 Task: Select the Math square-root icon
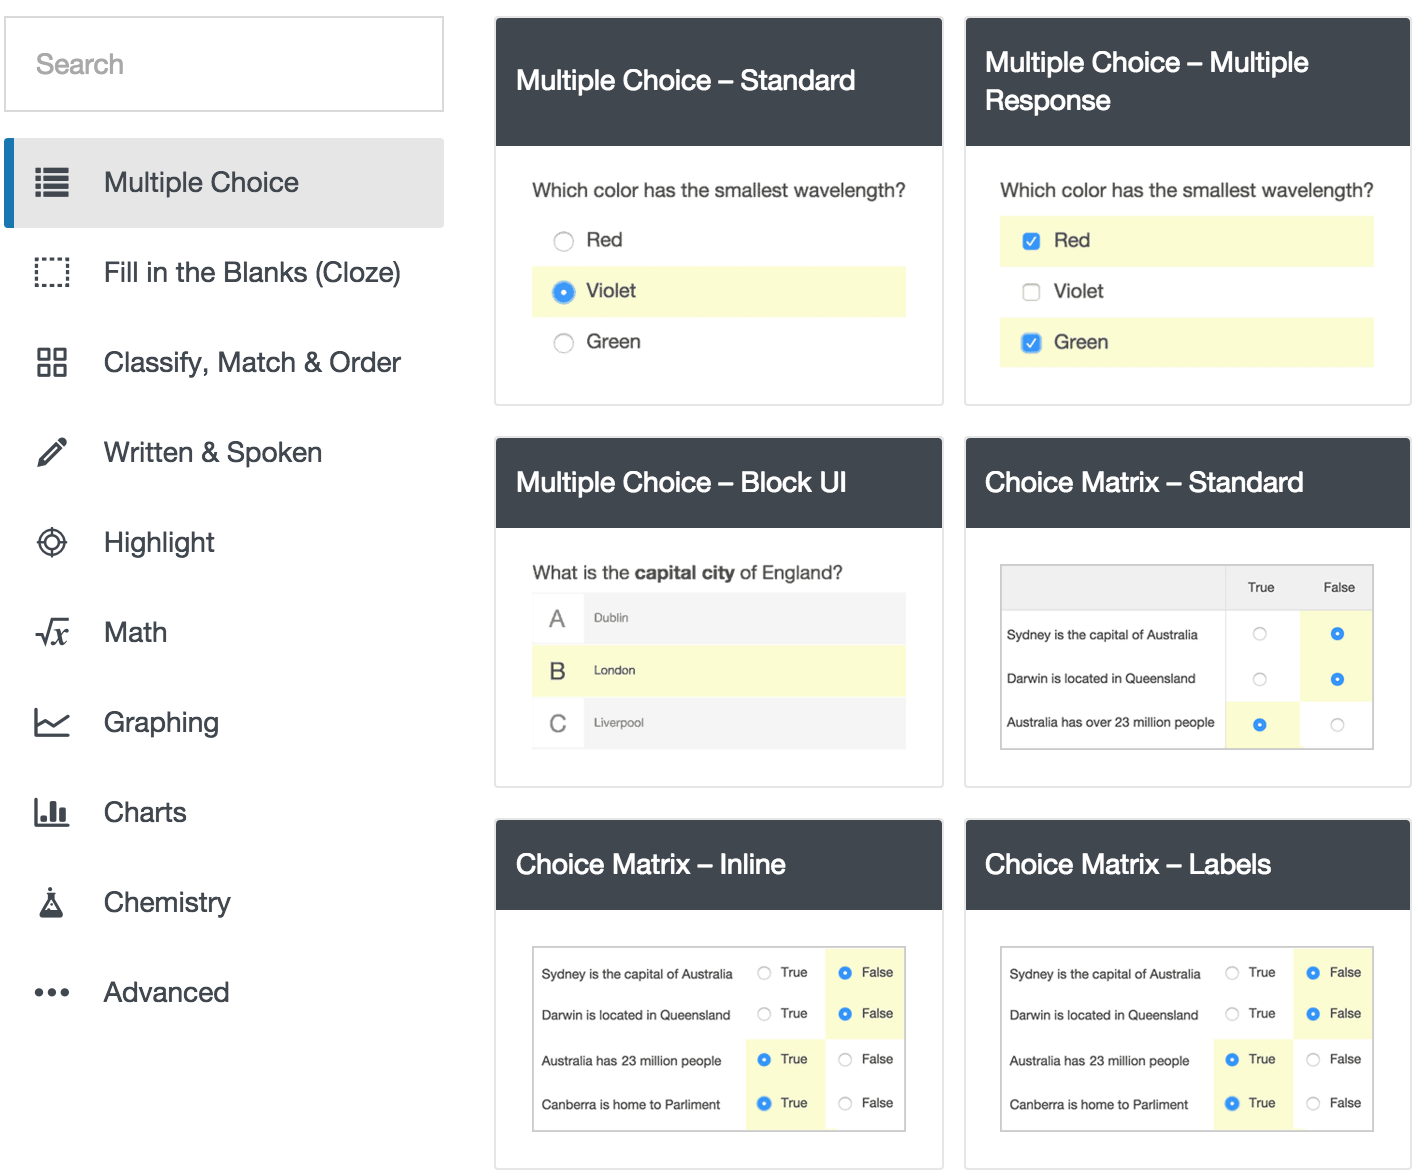pos(52,632)
